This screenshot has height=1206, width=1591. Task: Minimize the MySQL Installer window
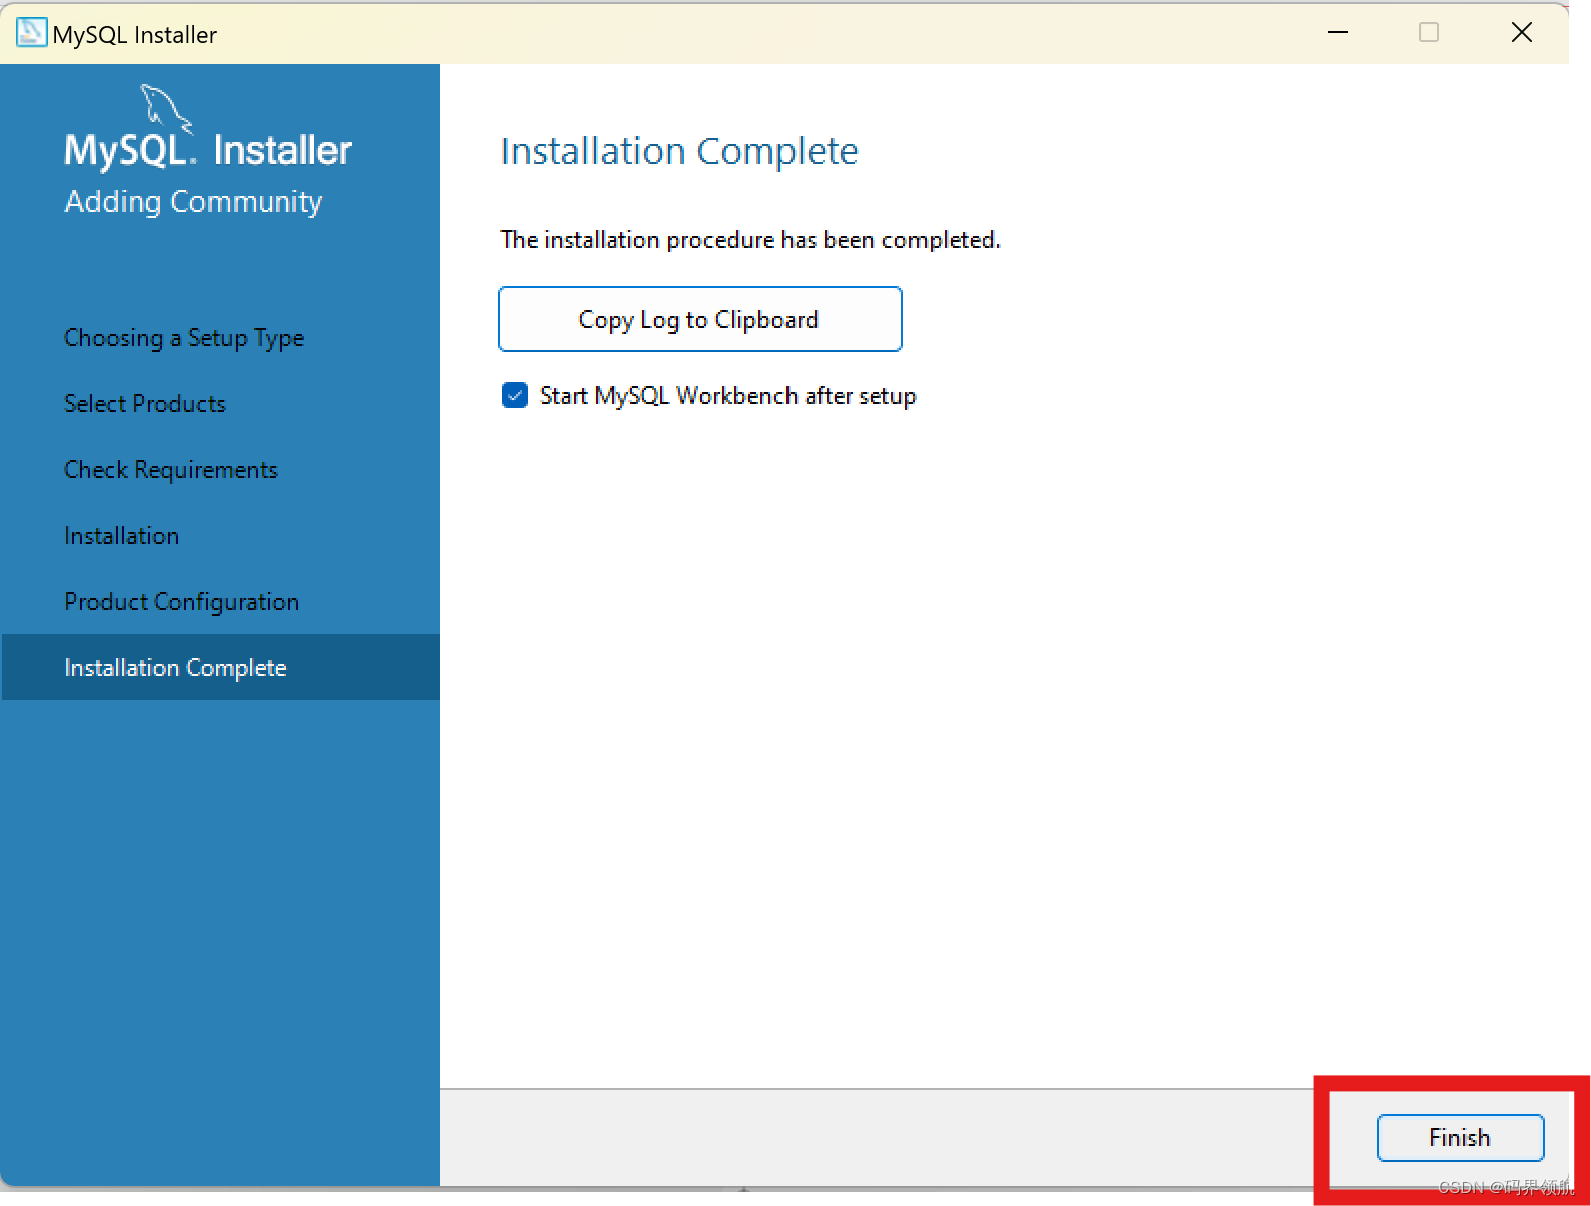tap(1338, 33)
